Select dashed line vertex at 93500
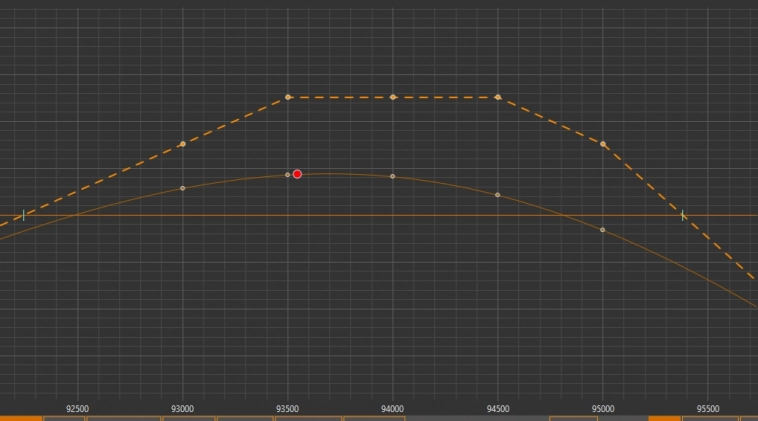 pos(288,97)
